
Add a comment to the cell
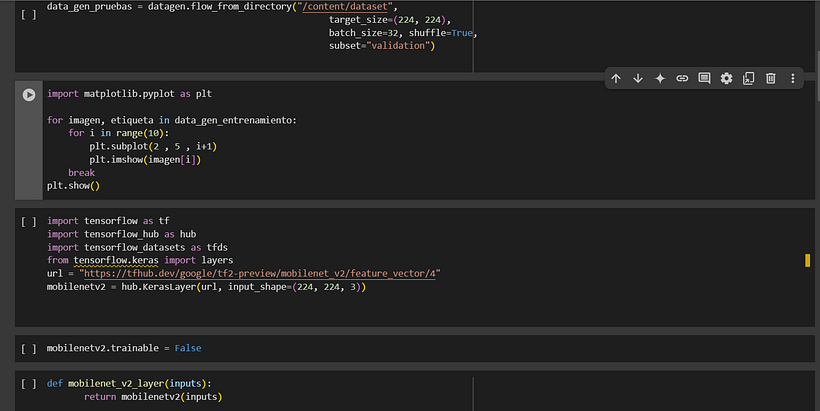pos(704,78)
